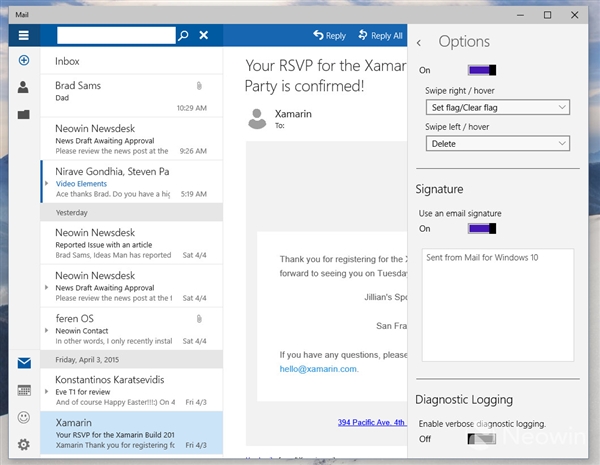Viewport: 600px width, 465px height.
Task: Click the attachment icon on feren OS email
Action: [x=199, y=319]
